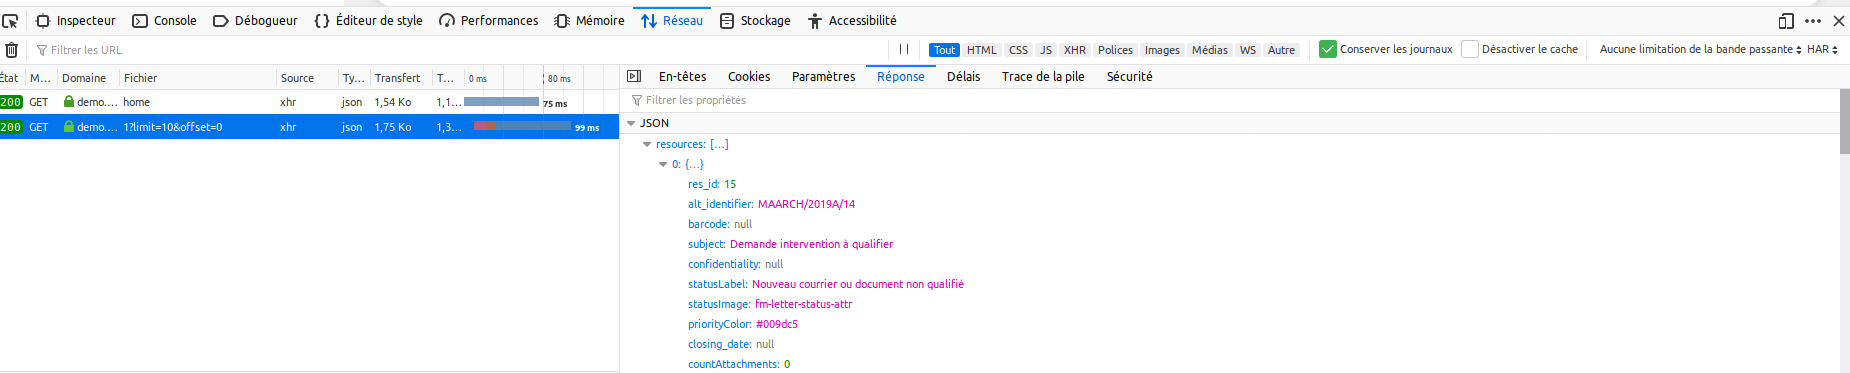Sort by the Fichier column header
1850x373 pixels.
[x=197, y=78]
